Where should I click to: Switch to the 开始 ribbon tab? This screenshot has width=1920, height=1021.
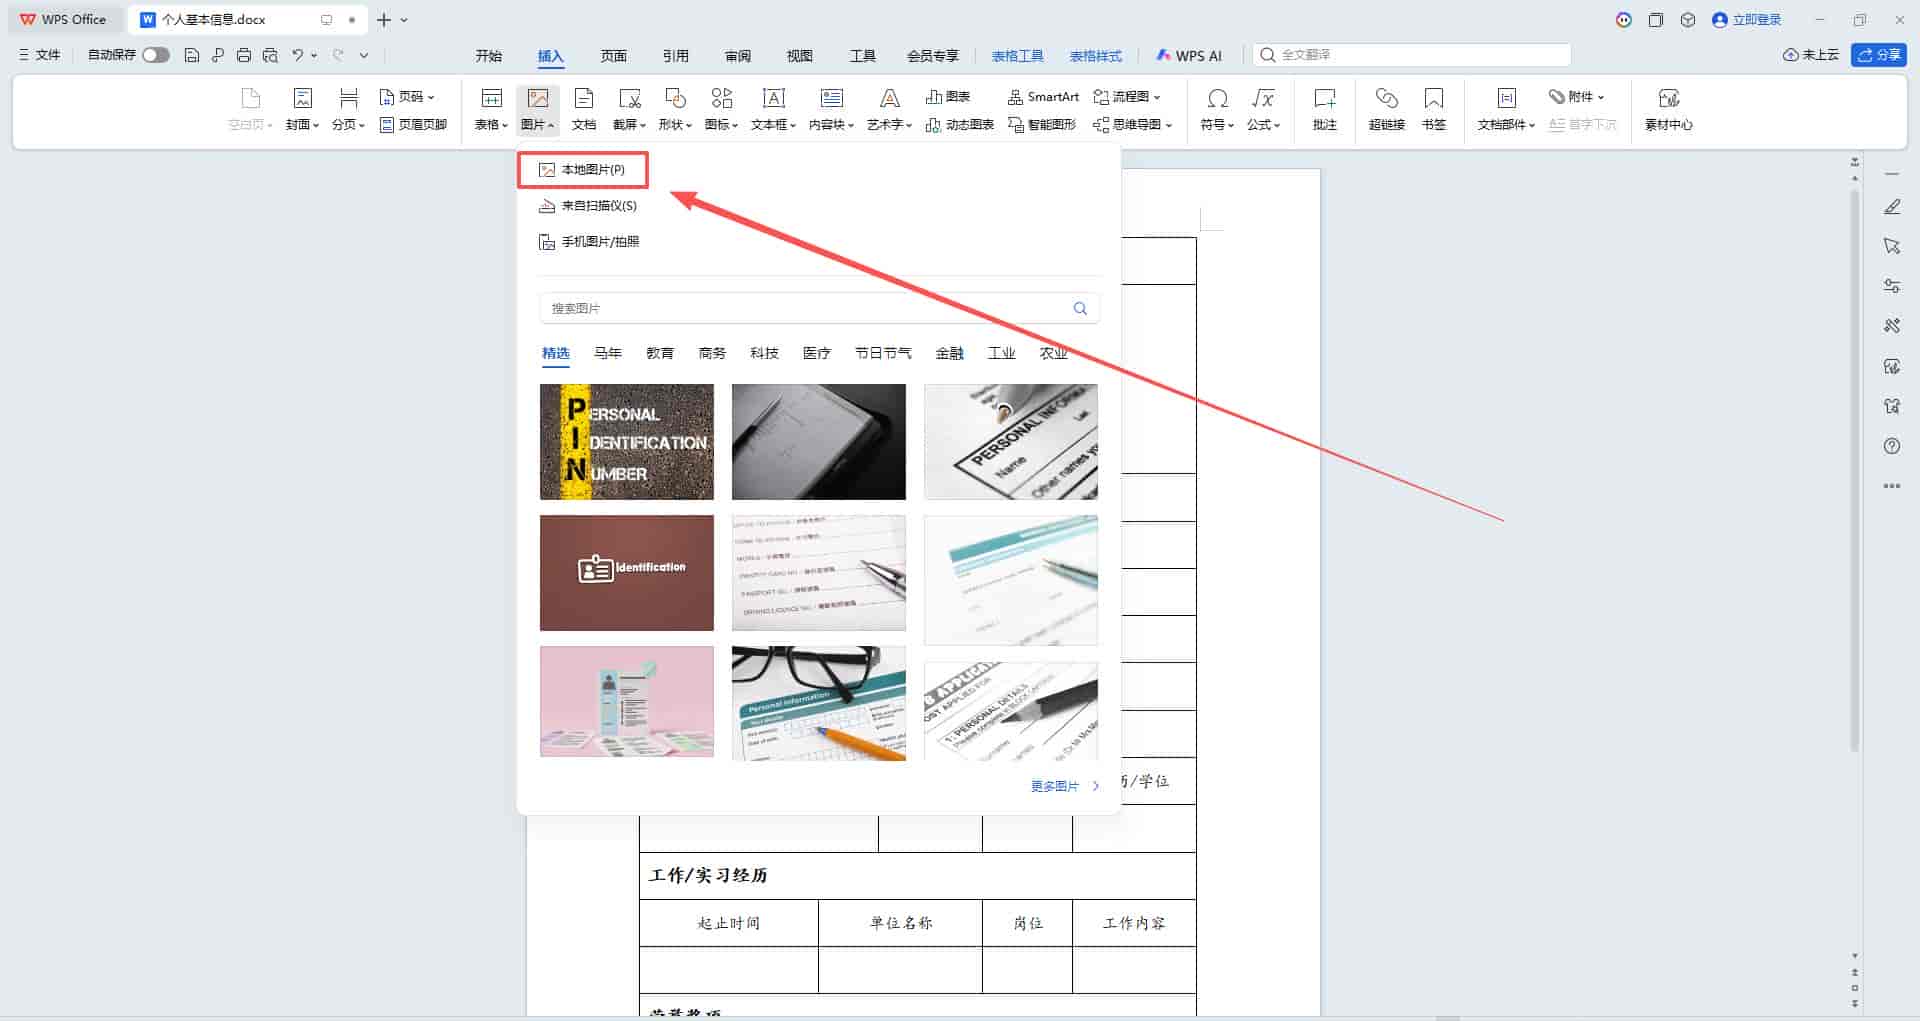pos(489,56)
